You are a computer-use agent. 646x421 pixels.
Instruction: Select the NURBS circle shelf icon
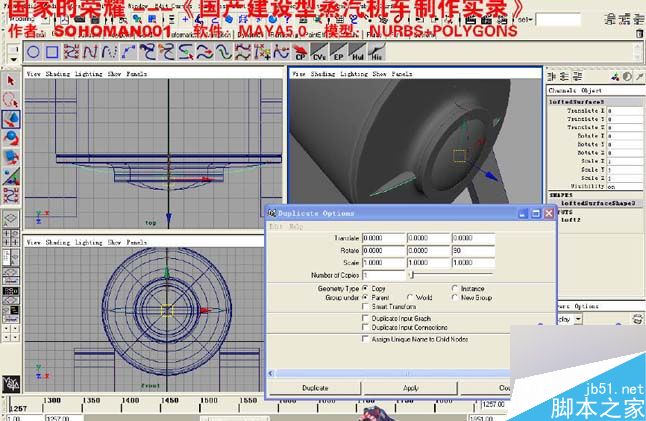click(x=33, y=52)
